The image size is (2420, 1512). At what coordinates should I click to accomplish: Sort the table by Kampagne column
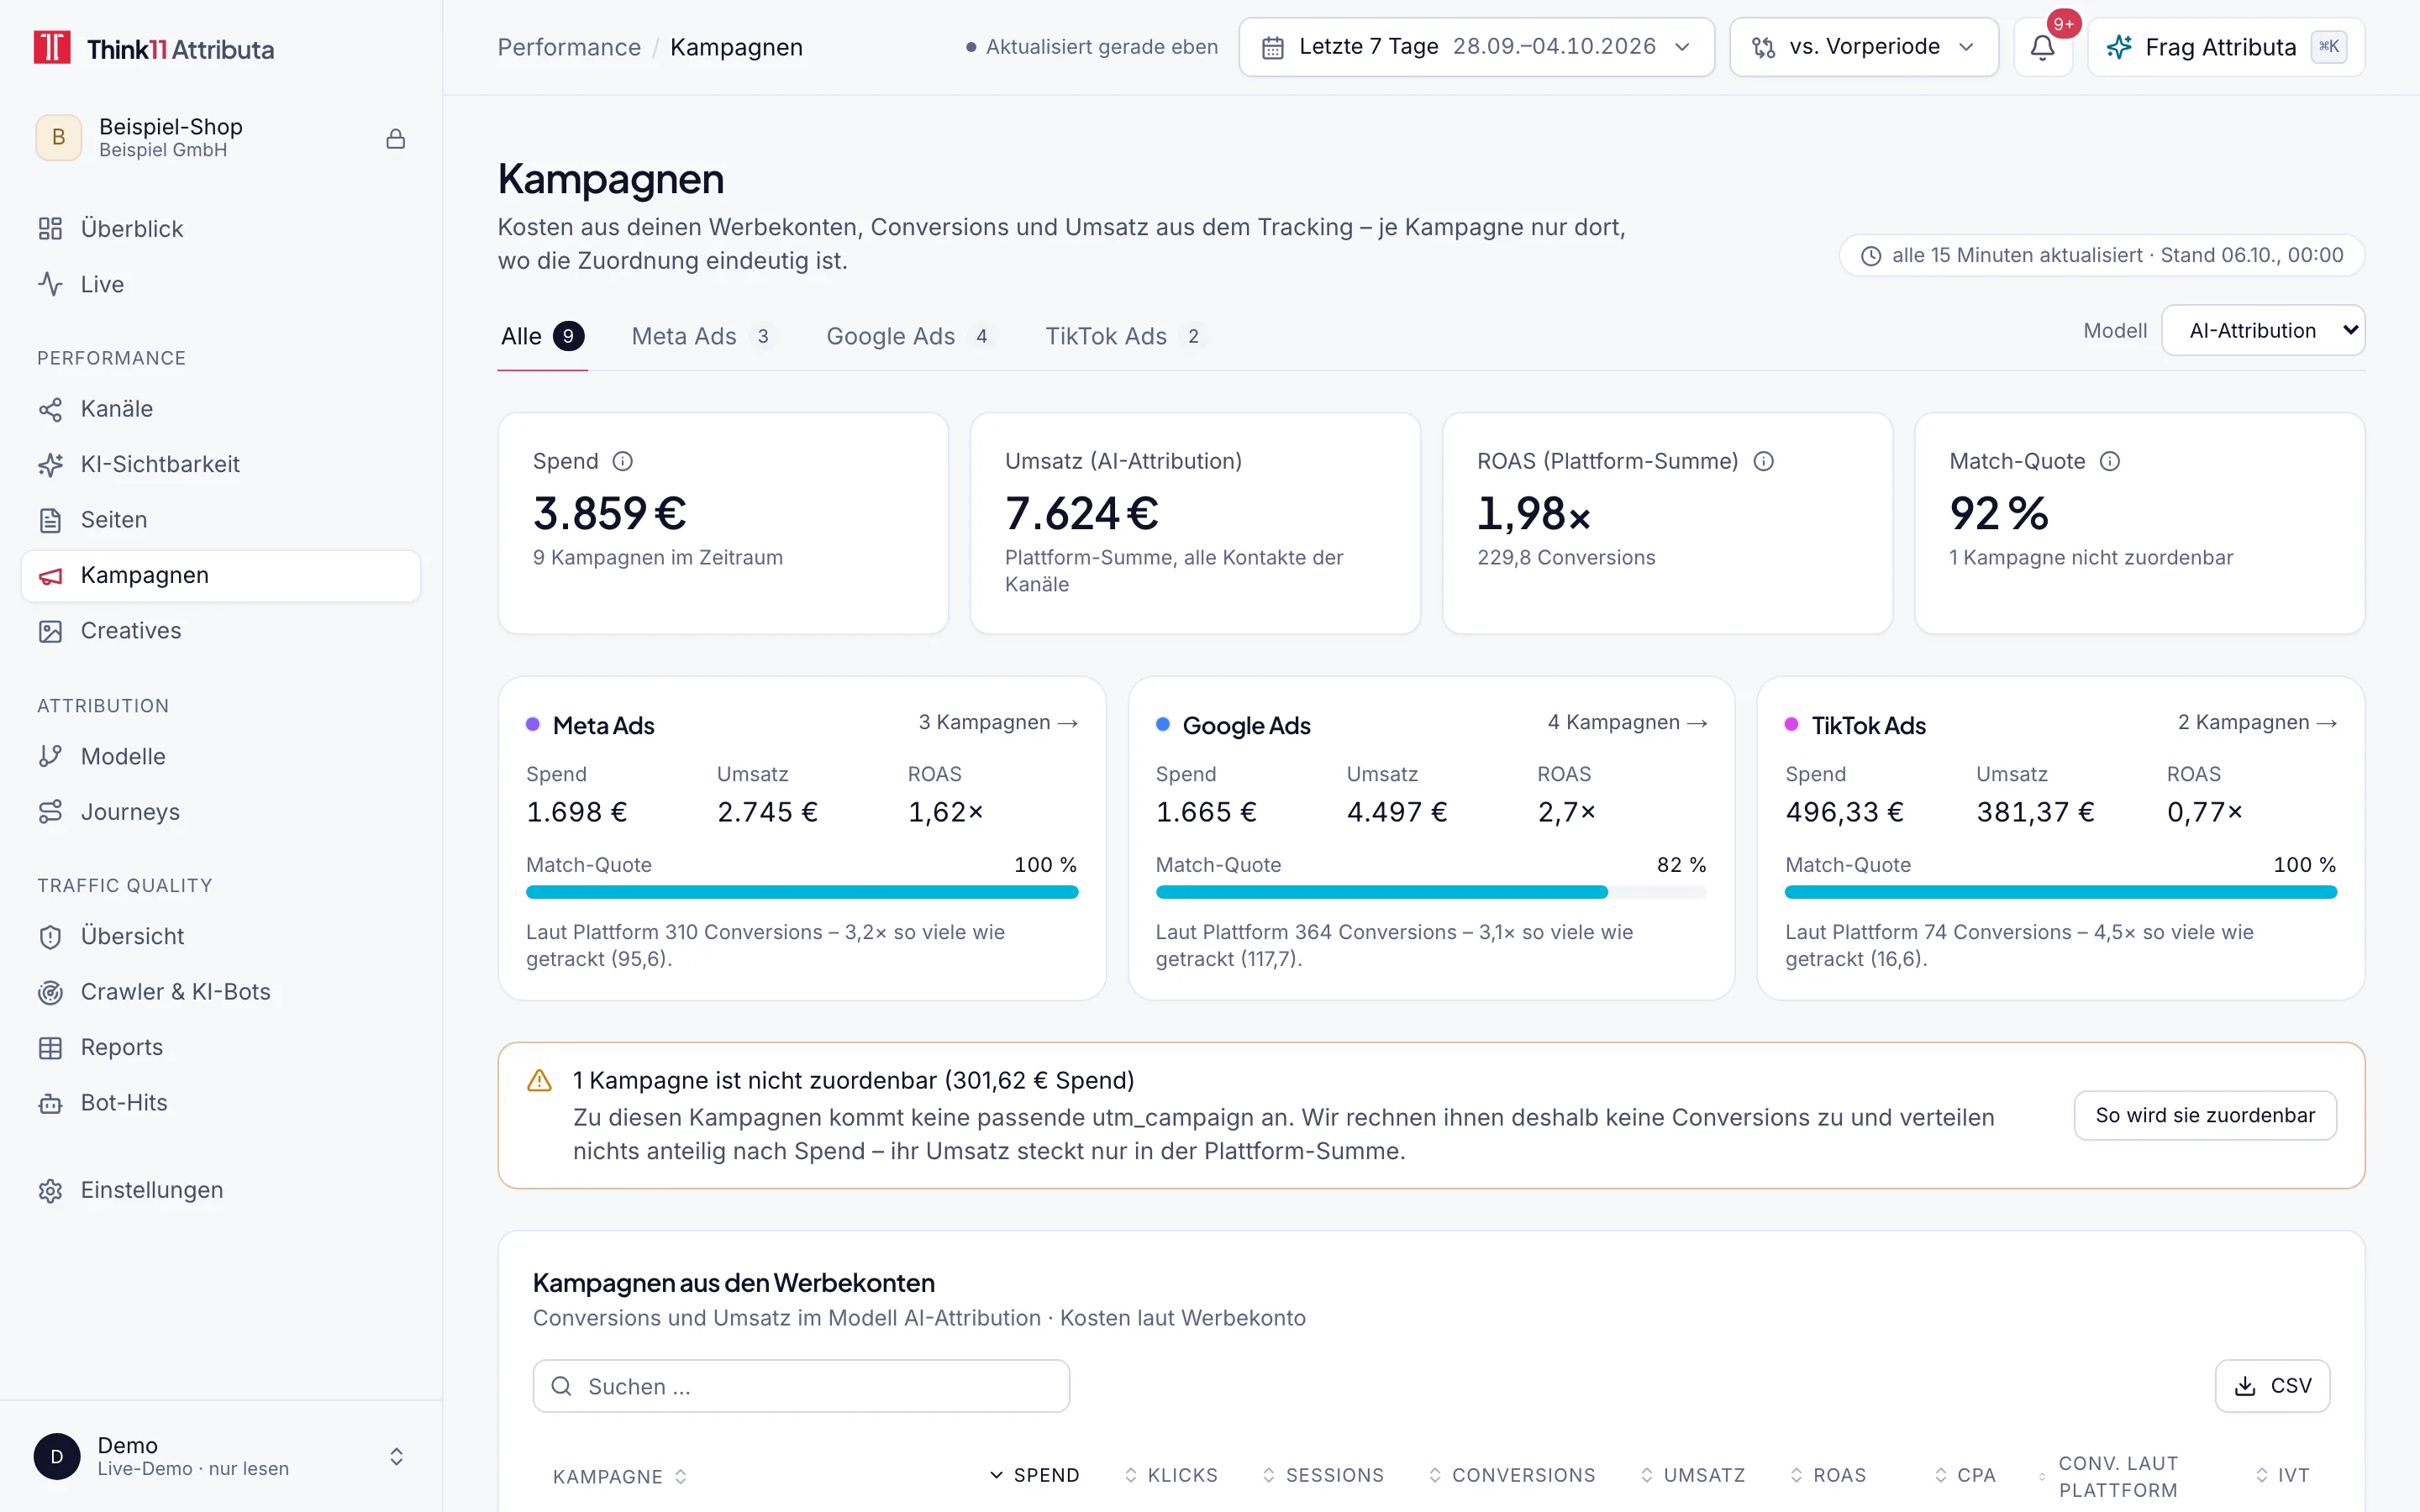(620, 1477)
